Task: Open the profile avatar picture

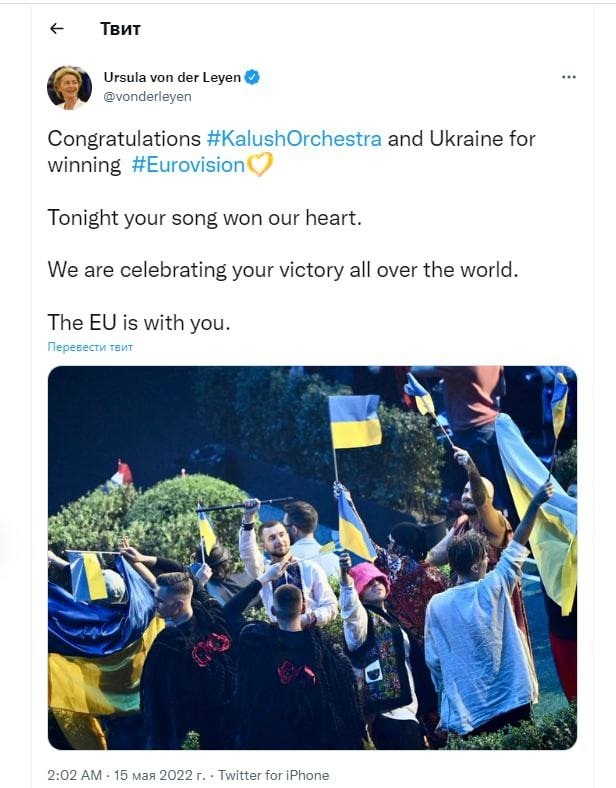Action: [x=69, y=87]
